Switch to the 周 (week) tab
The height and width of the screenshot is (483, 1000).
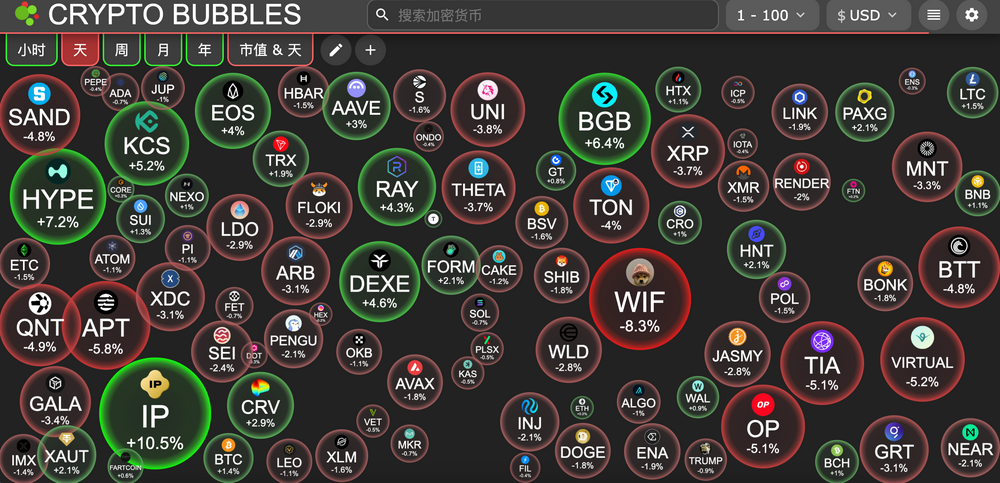[121, 50]
